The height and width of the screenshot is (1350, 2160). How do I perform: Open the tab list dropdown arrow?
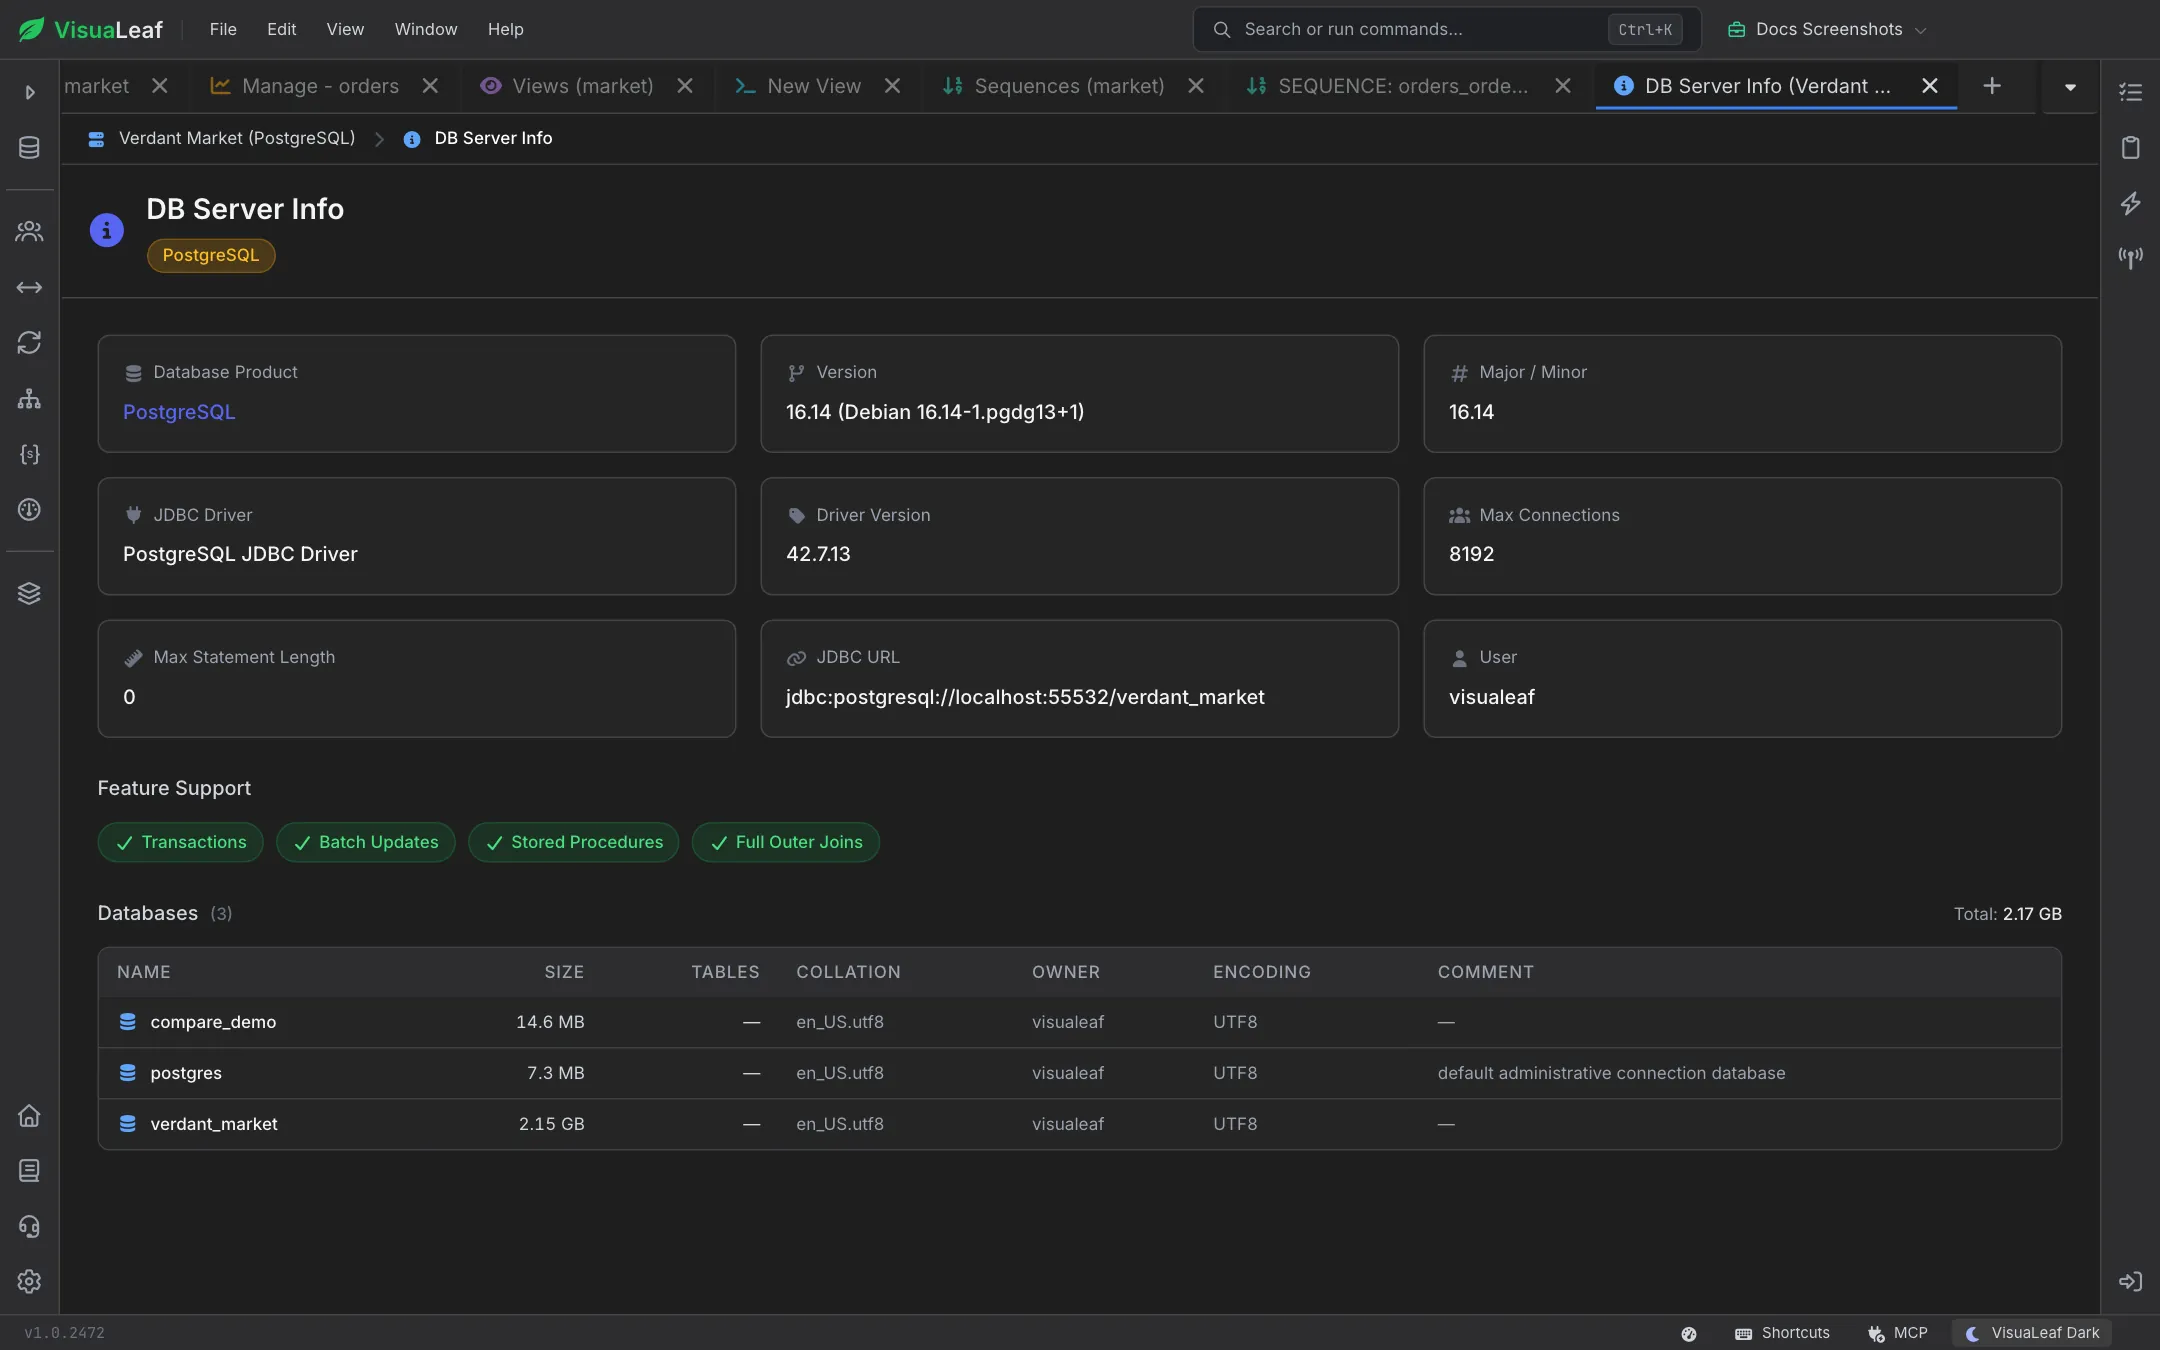pyautogui.click(x=2070, y=87)
